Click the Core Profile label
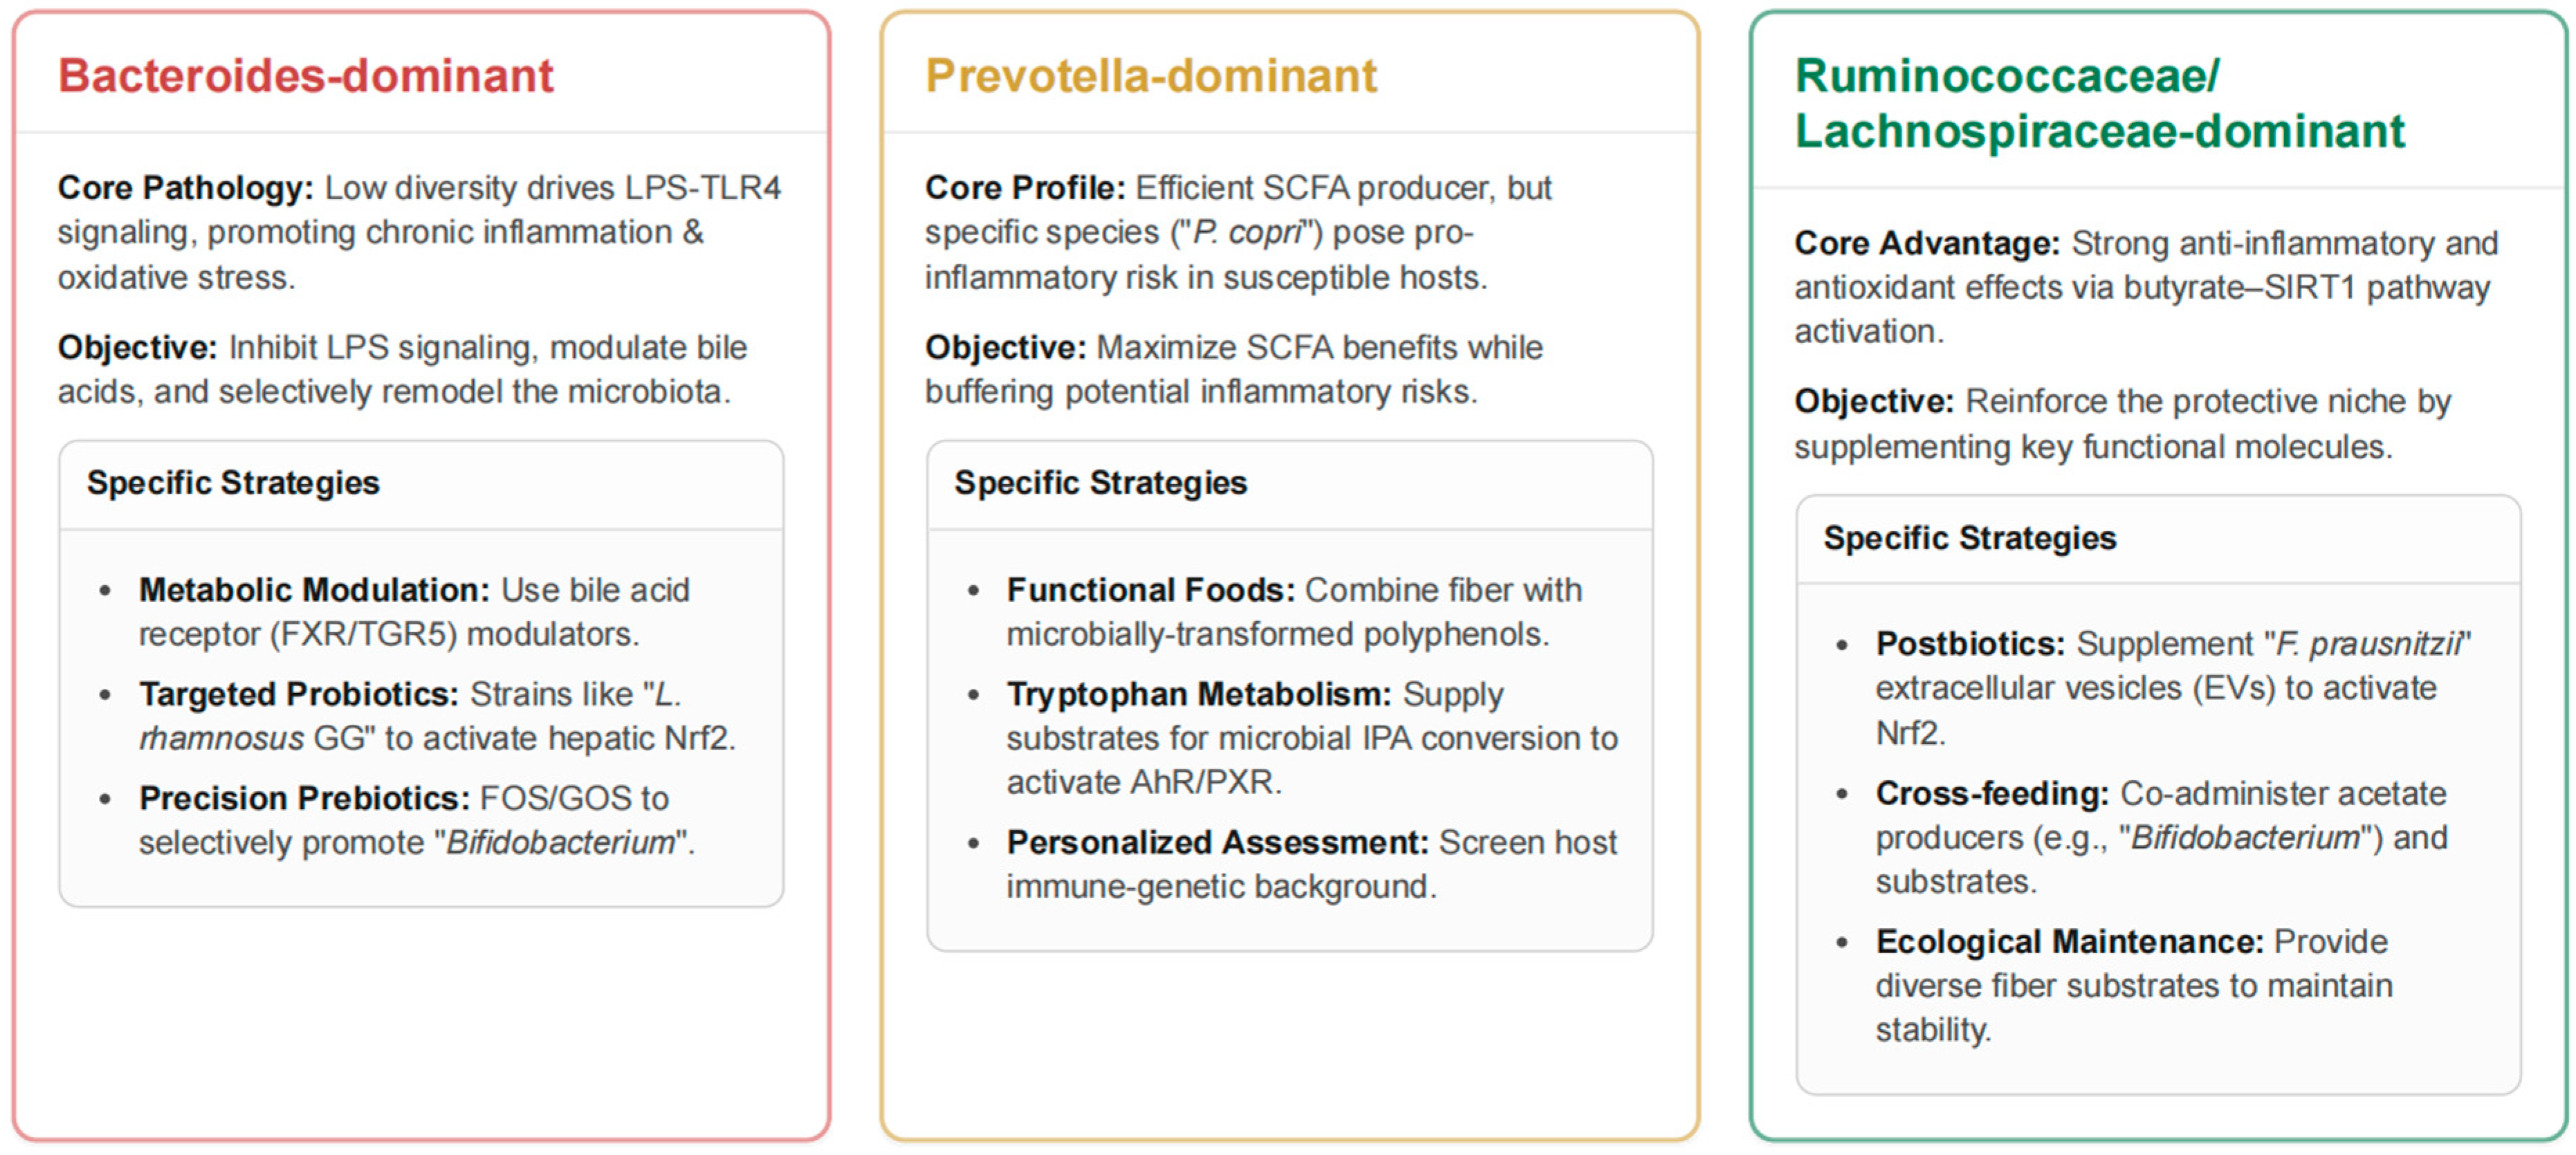 pyautogui.click(x=1024, y=188)
